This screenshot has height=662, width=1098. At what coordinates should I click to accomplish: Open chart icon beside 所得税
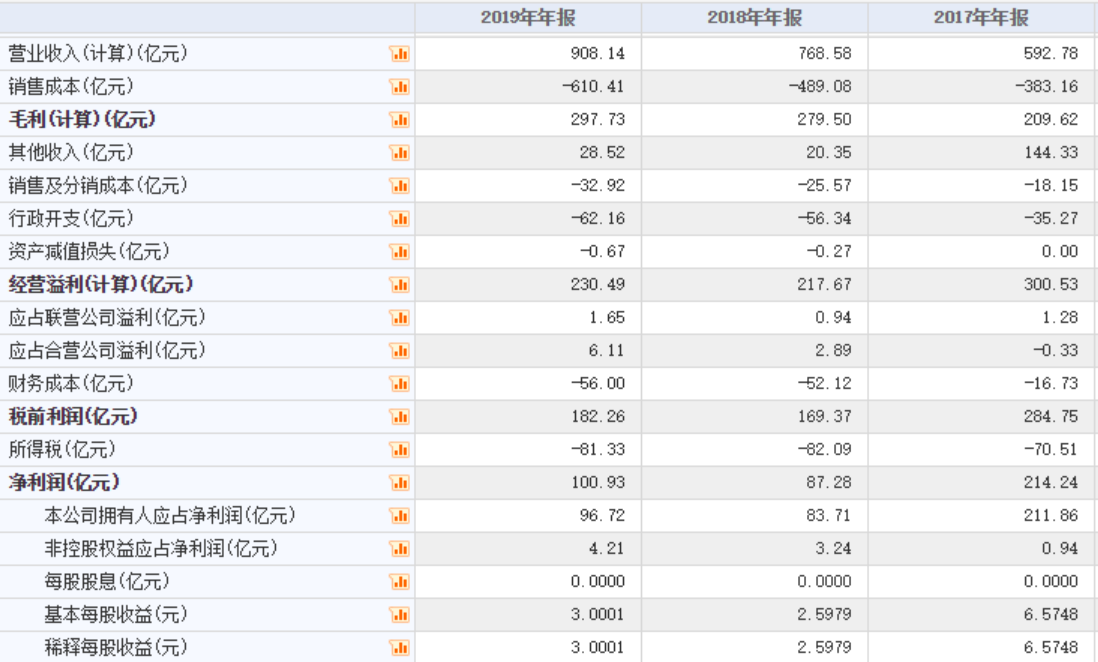[400, 450]
